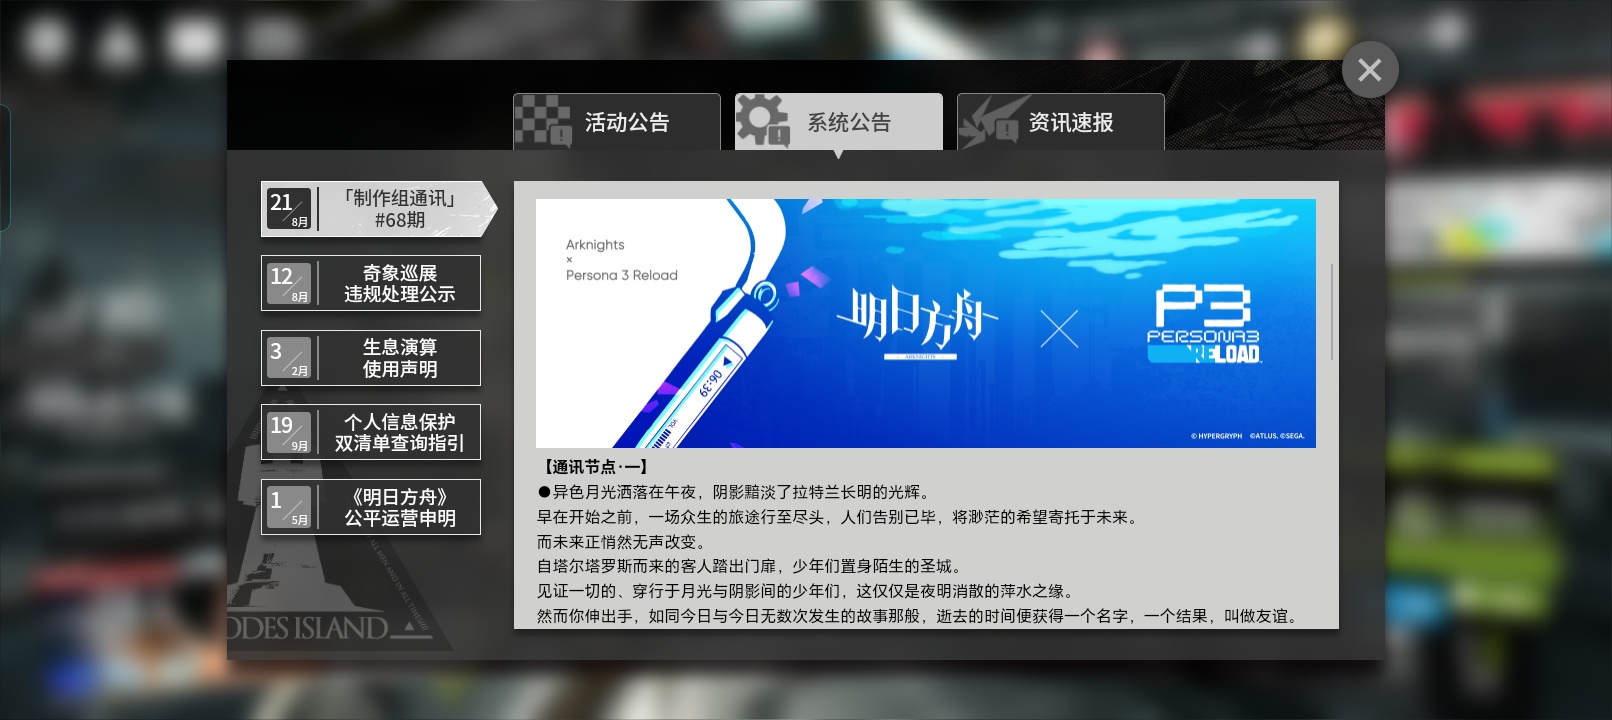This screenshot has width=1612, height=720.
Task: Open the 「制作组通讯」#68期 announcement
Action: (379, 209)
